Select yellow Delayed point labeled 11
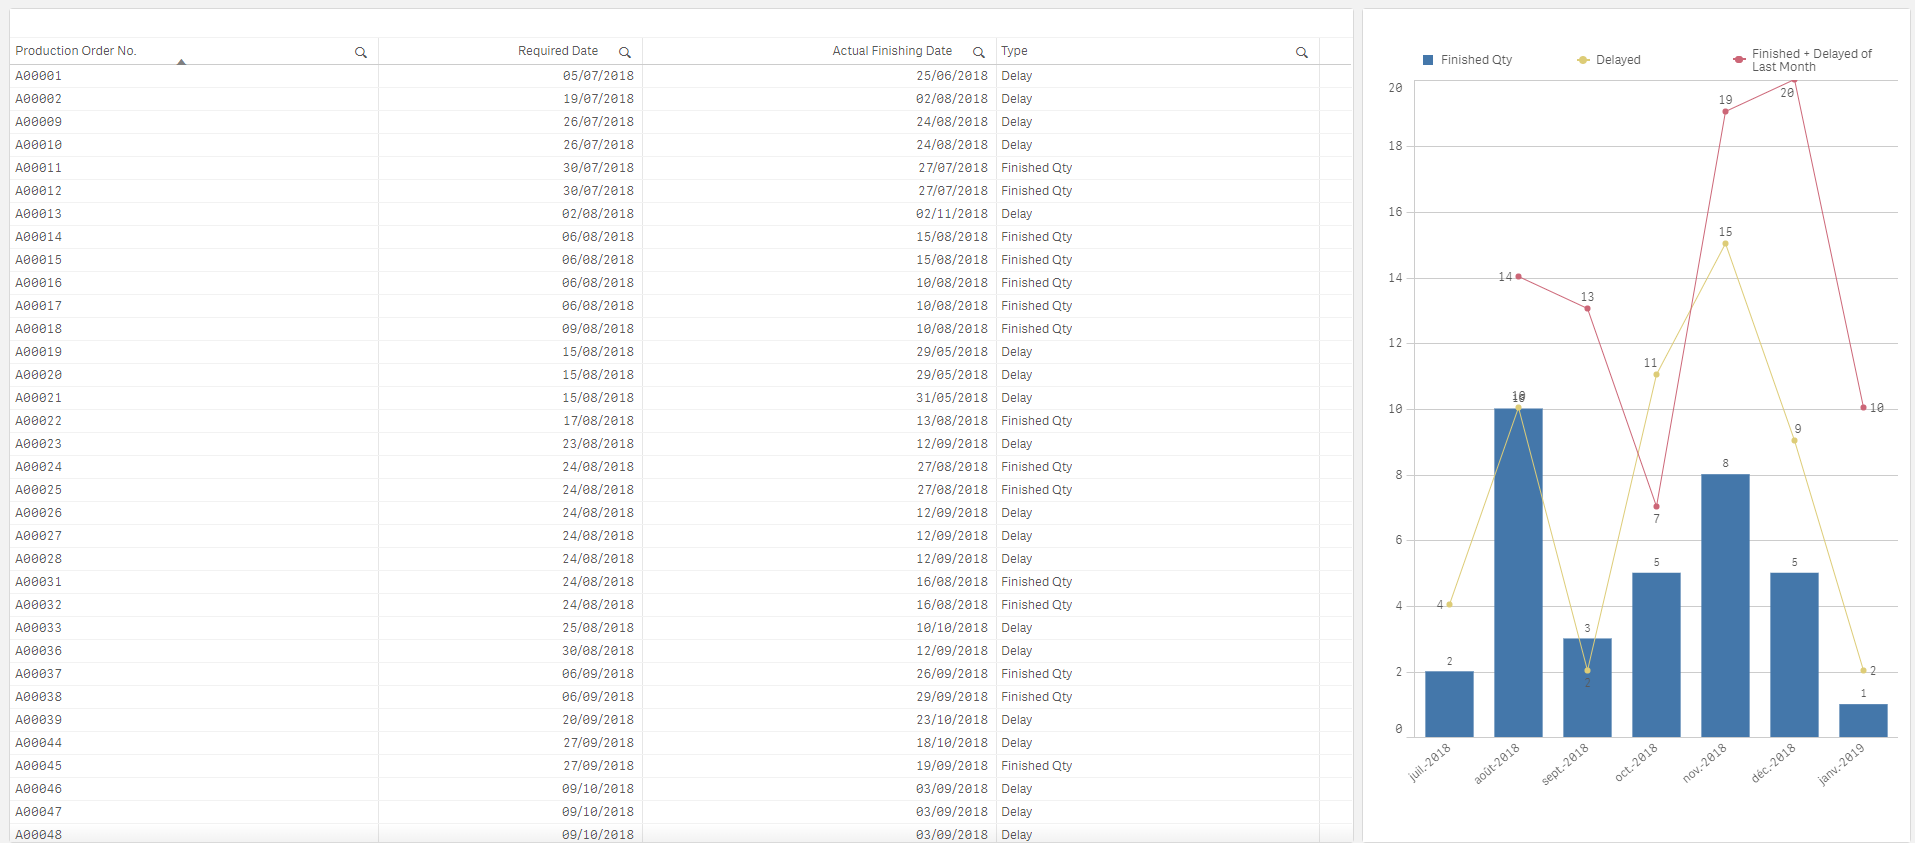Screen dimensions: 1915x843 pyautogui.click(x=1656, y=374)
